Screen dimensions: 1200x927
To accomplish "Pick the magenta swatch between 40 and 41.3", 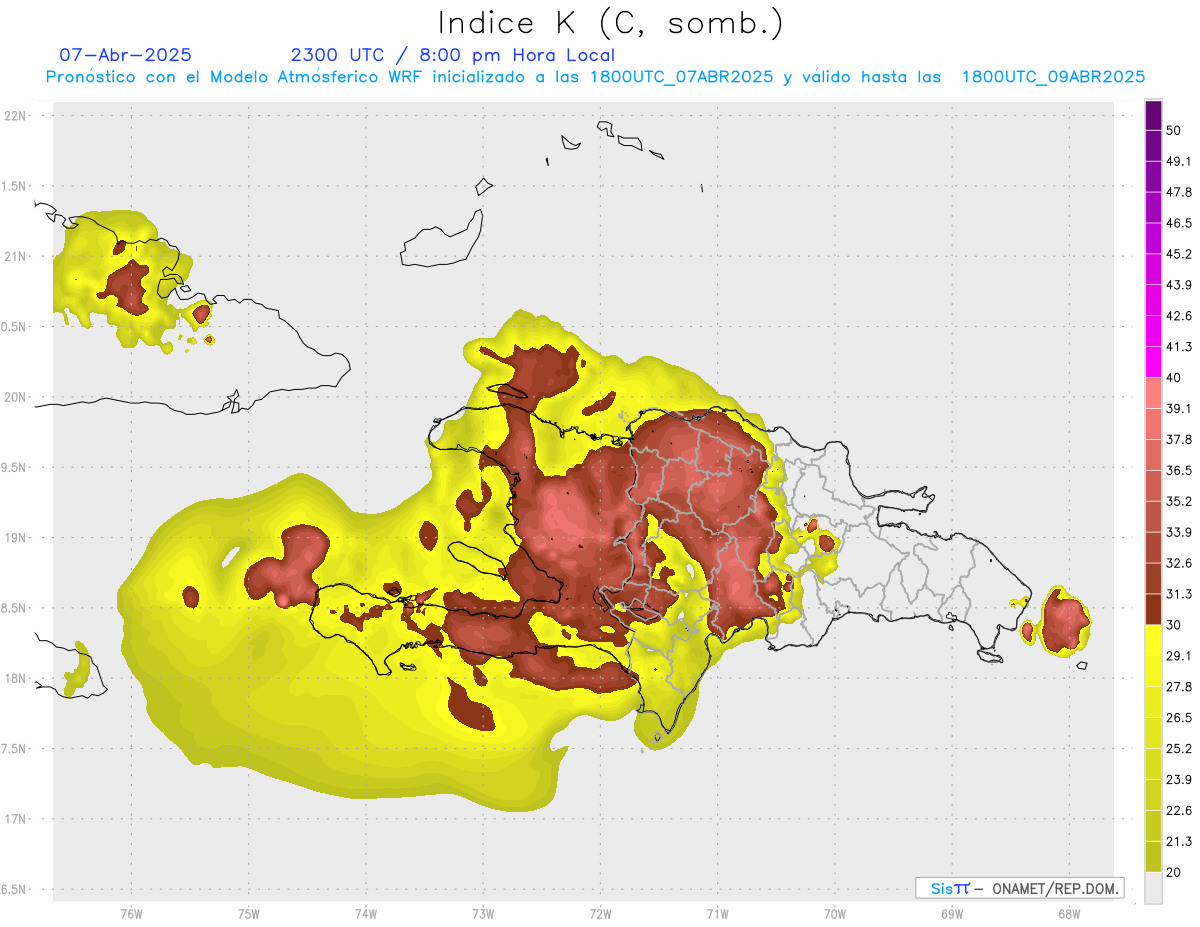I will [1153, 362].
